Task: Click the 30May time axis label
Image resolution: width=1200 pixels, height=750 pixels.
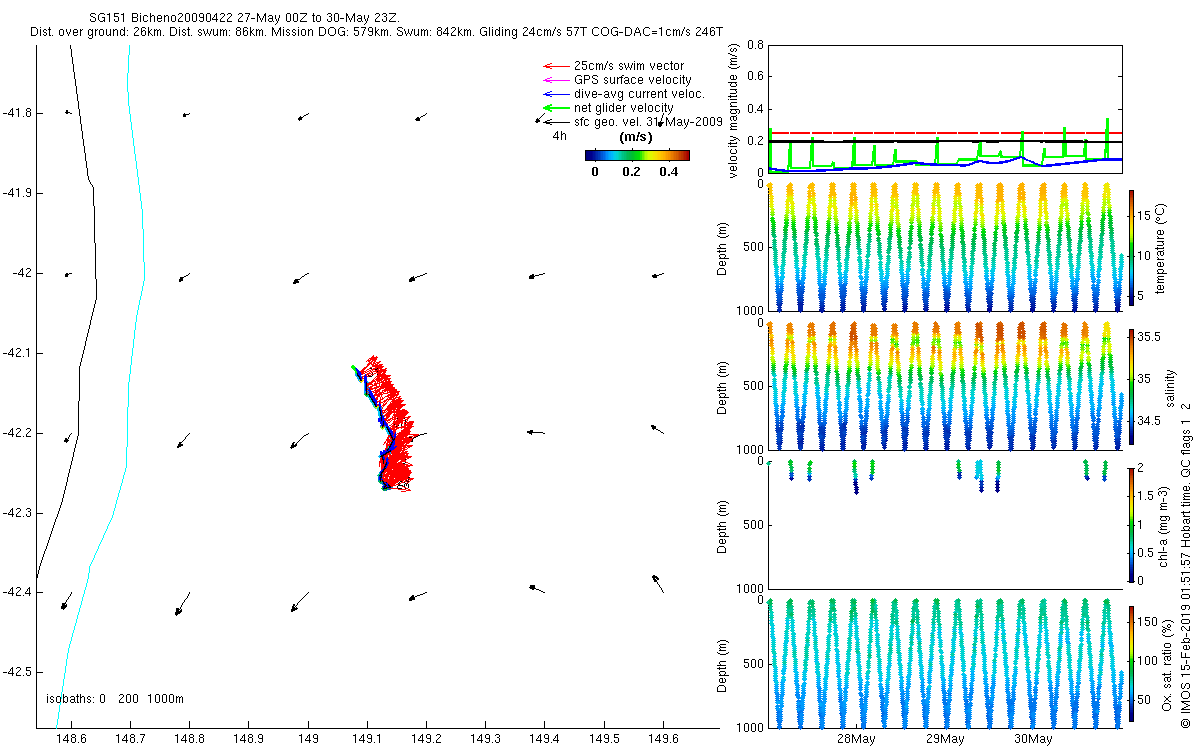Action: pyautogui.click(x=1033, y=739)
